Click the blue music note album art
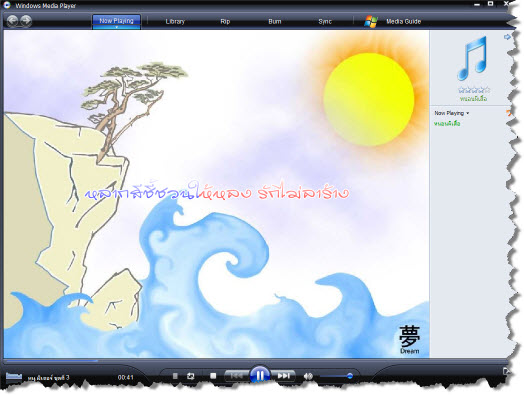The height and width of the screenshot is (395, 524). 473,58
